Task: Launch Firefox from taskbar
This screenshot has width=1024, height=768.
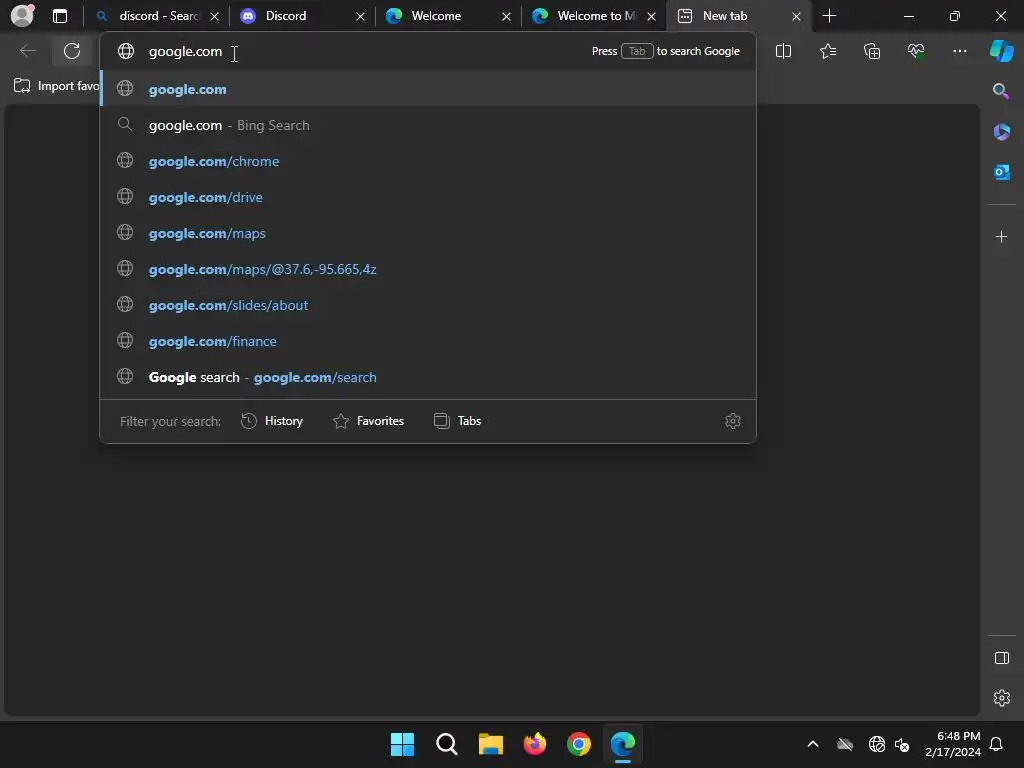Action: (x=535, y=744)
